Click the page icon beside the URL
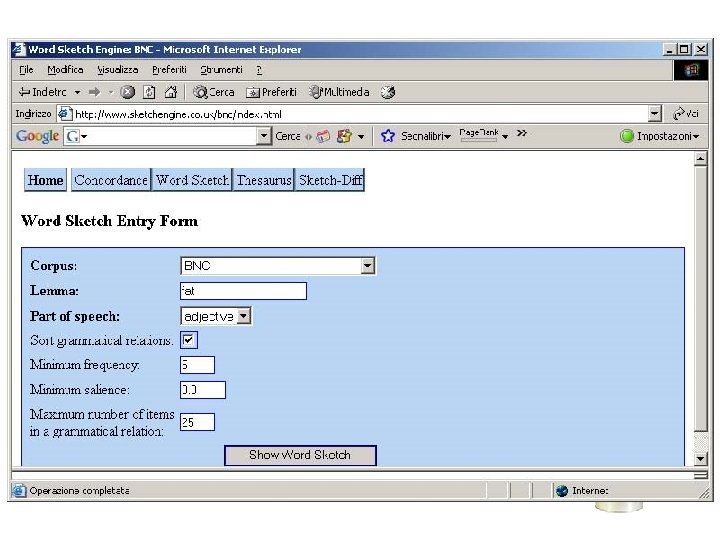Screen dimensions: 720x540 click(x=65, y=113)
